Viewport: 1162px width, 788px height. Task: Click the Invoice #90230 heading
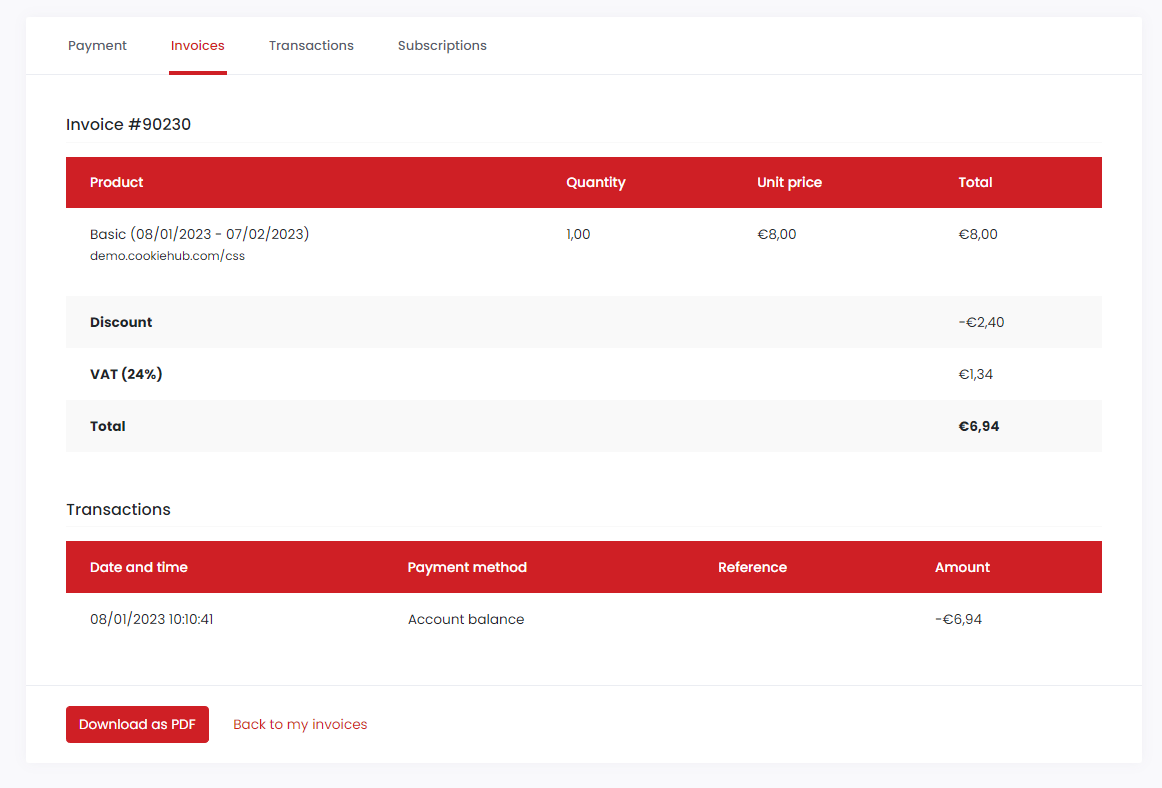tap(128, 124)
